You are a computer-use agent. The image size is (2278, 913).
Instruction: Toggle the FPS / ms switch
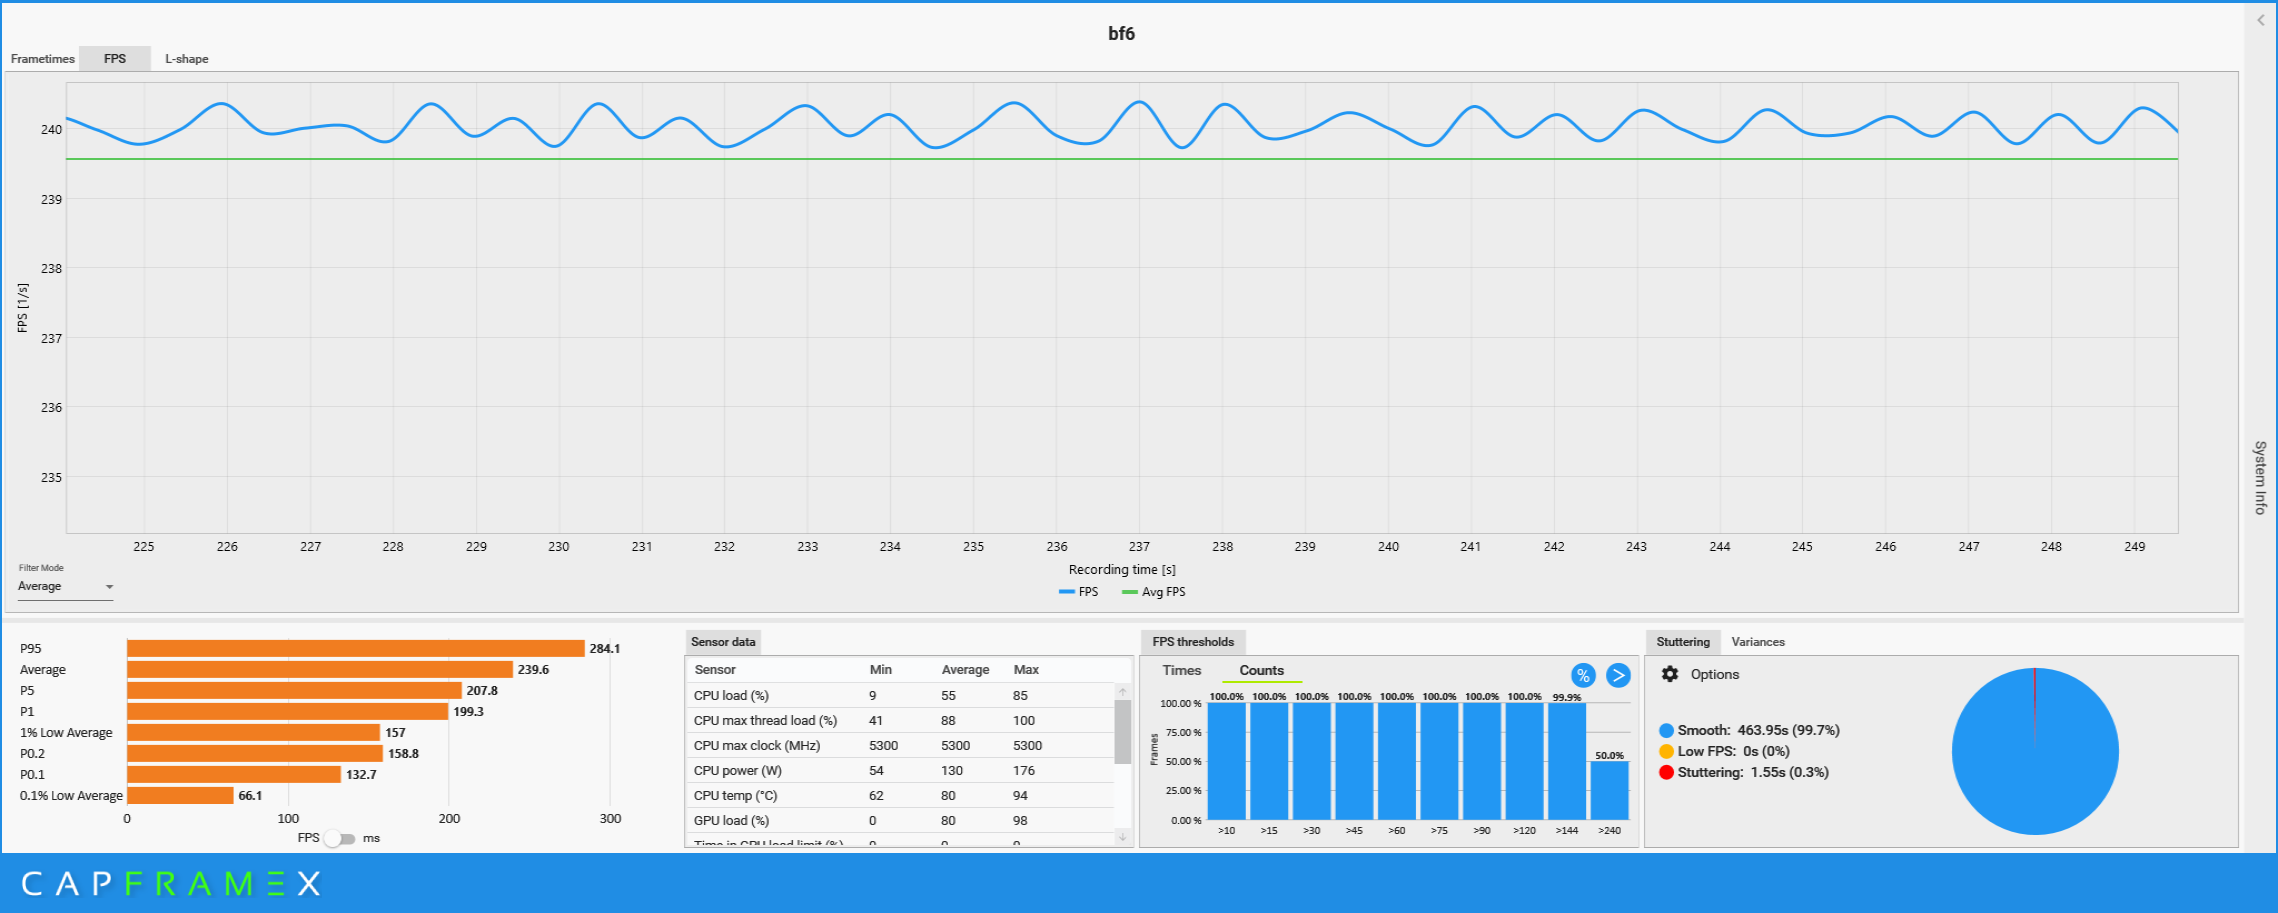tap(340, 838)
